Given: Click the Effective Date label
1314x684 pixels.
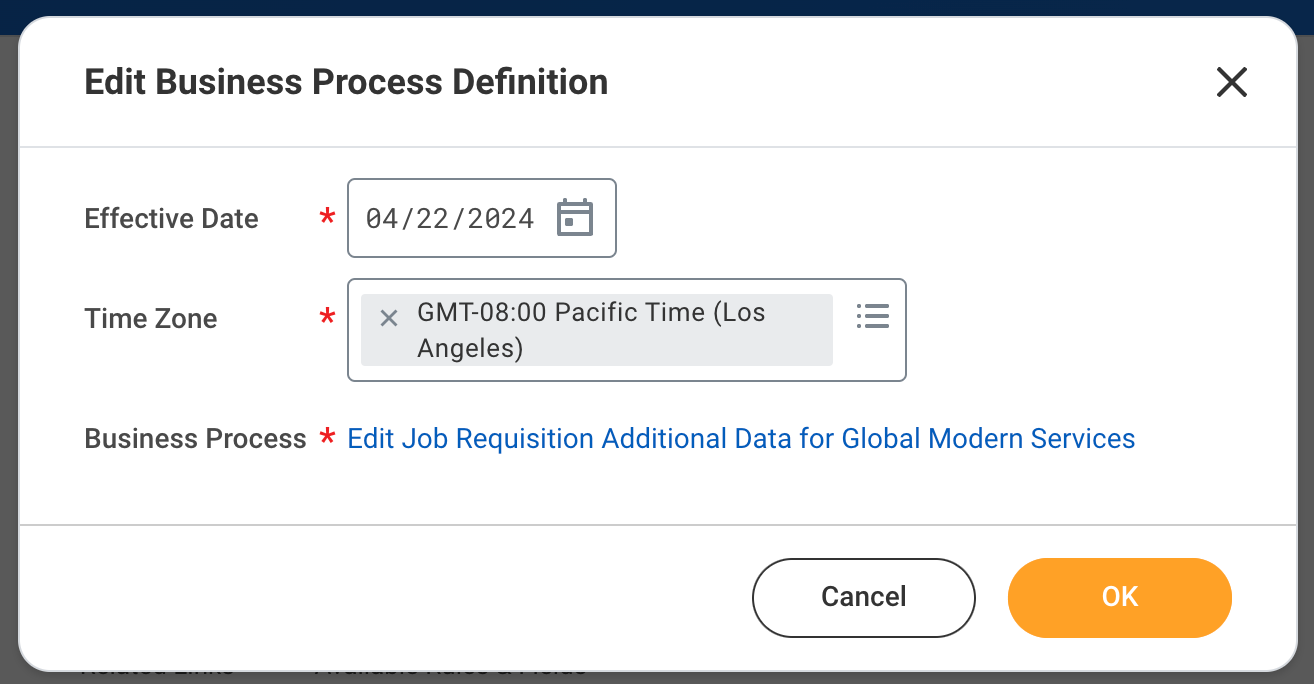Looking at the screenshot, I should coord(171,219).
